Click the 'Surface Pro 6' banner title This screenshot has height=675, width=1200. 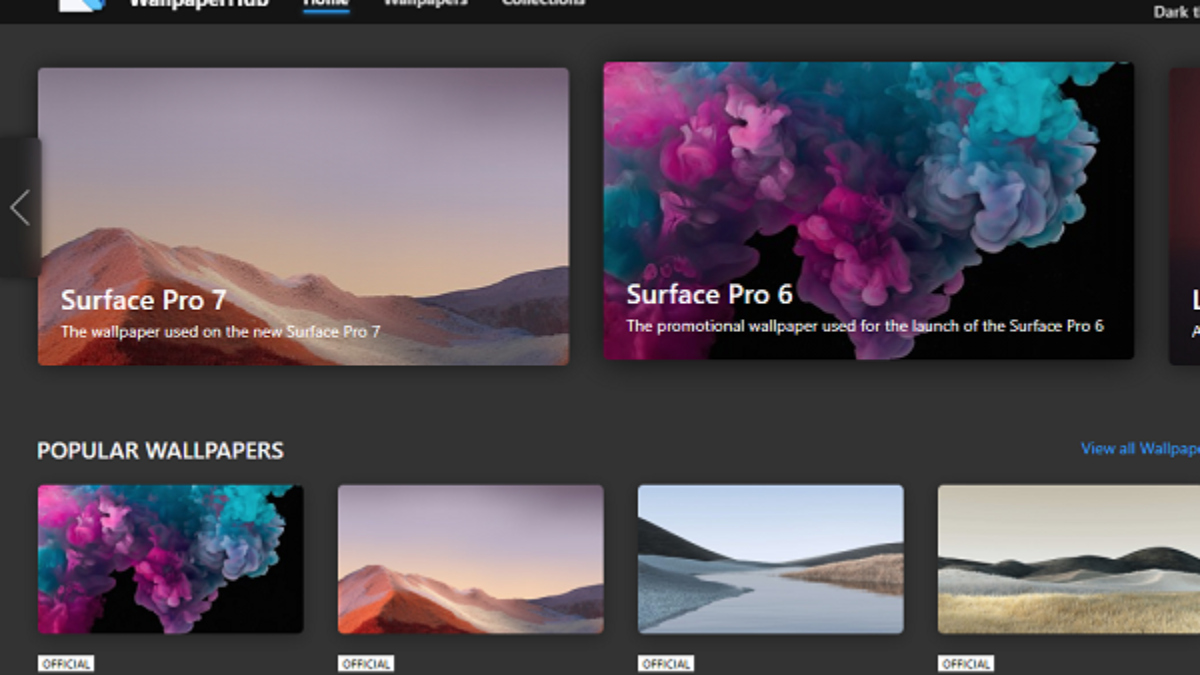pyautogui.click(x=709, y=294)
